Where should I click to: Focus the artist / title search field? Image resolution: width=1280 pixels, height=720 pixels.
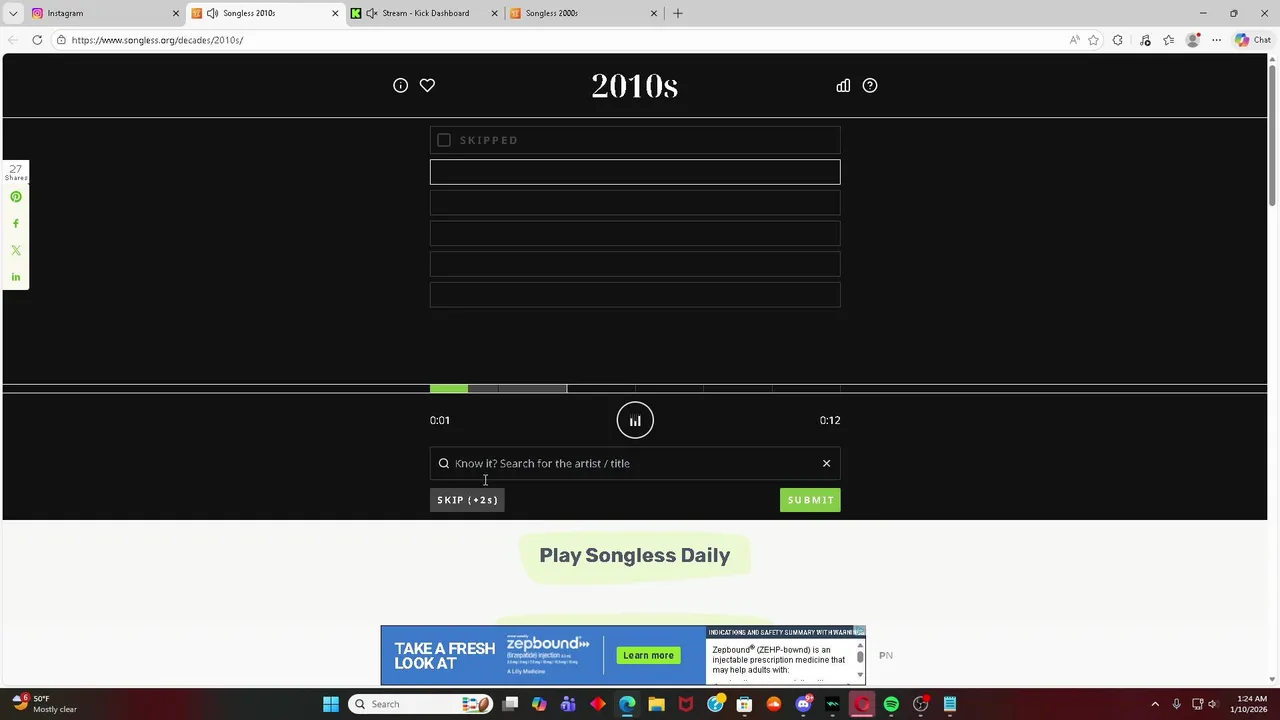[x=635, y=463]
